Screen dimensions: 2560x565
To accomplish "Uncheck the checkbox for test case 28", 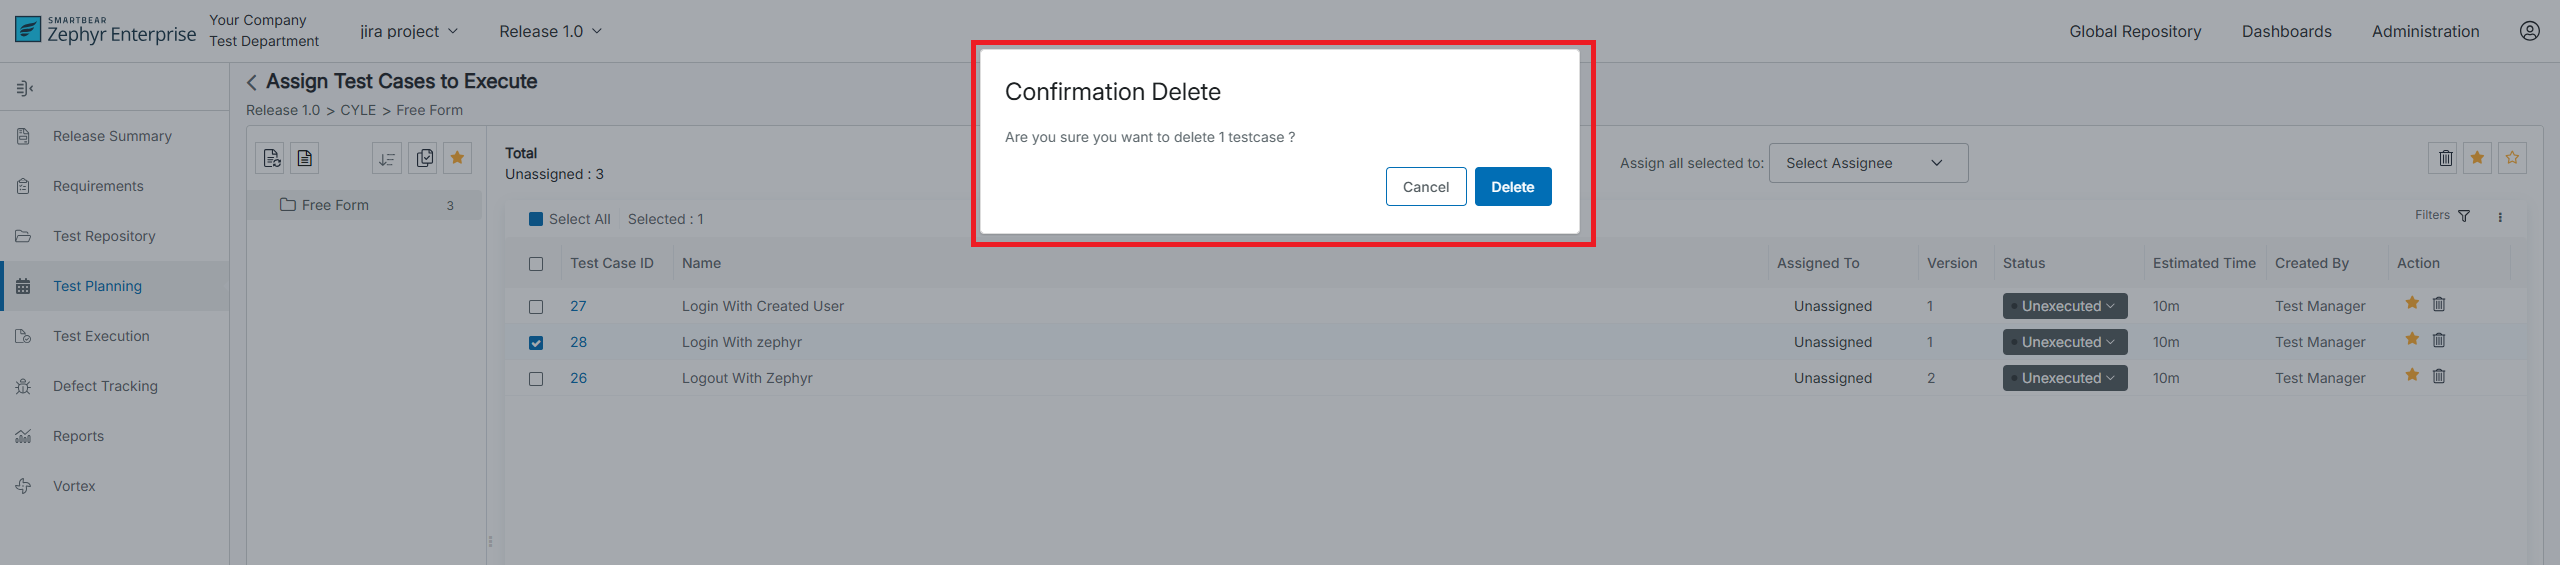I will tap(536, 343).
